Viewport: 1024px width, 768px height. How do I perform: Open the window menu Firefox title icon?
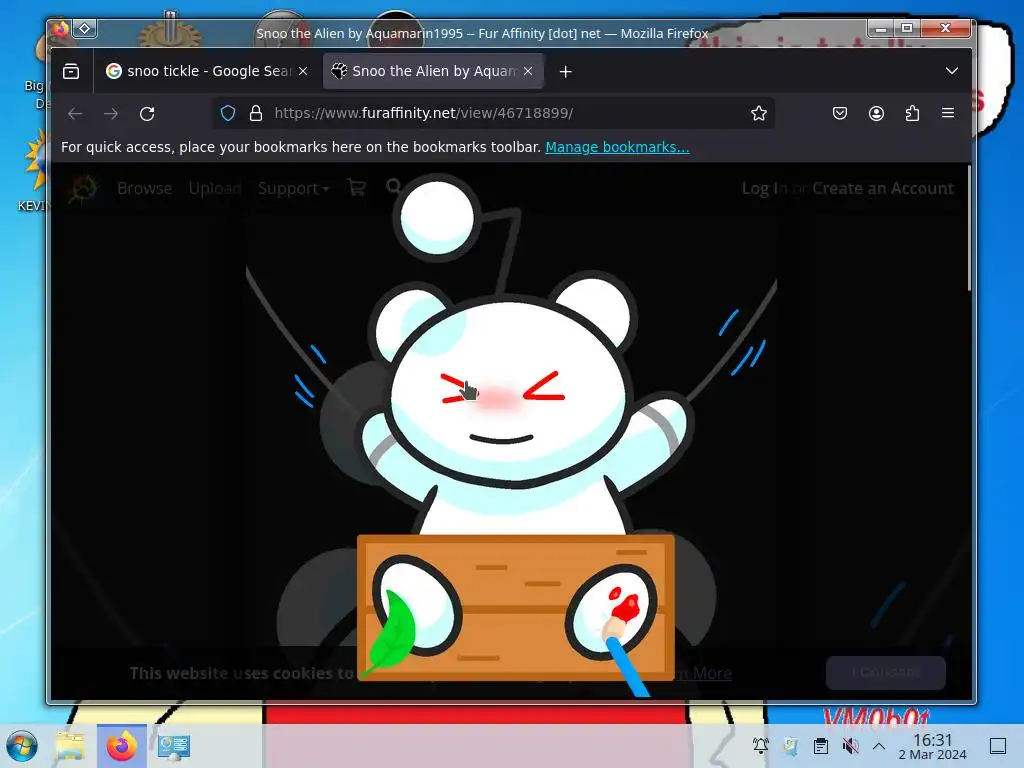[61, 28]
